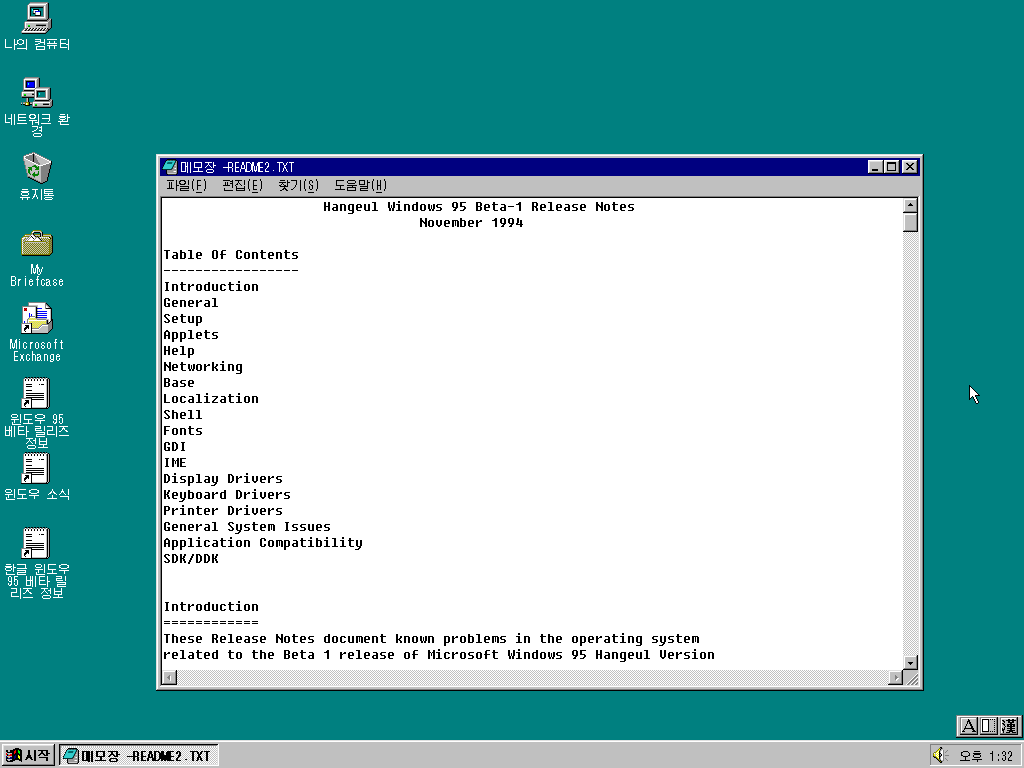Image resolution: width=1024 pixels, height=768 pixels.
Task: Click the 메모장 README2.TXT taskbar button
Action: coord(138,756)
